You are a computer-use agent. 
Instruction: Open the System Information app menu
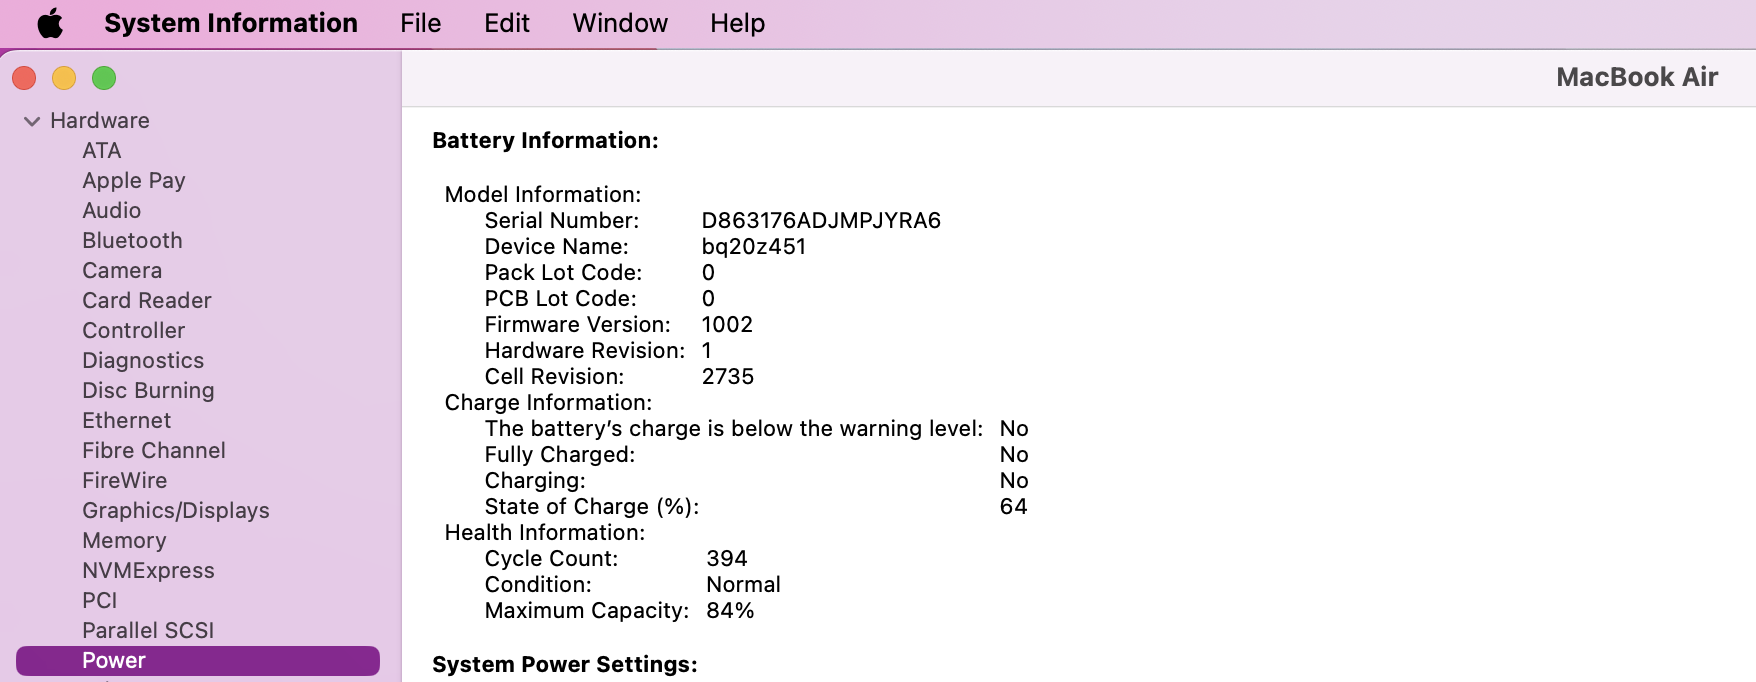[x=231, y=23]
